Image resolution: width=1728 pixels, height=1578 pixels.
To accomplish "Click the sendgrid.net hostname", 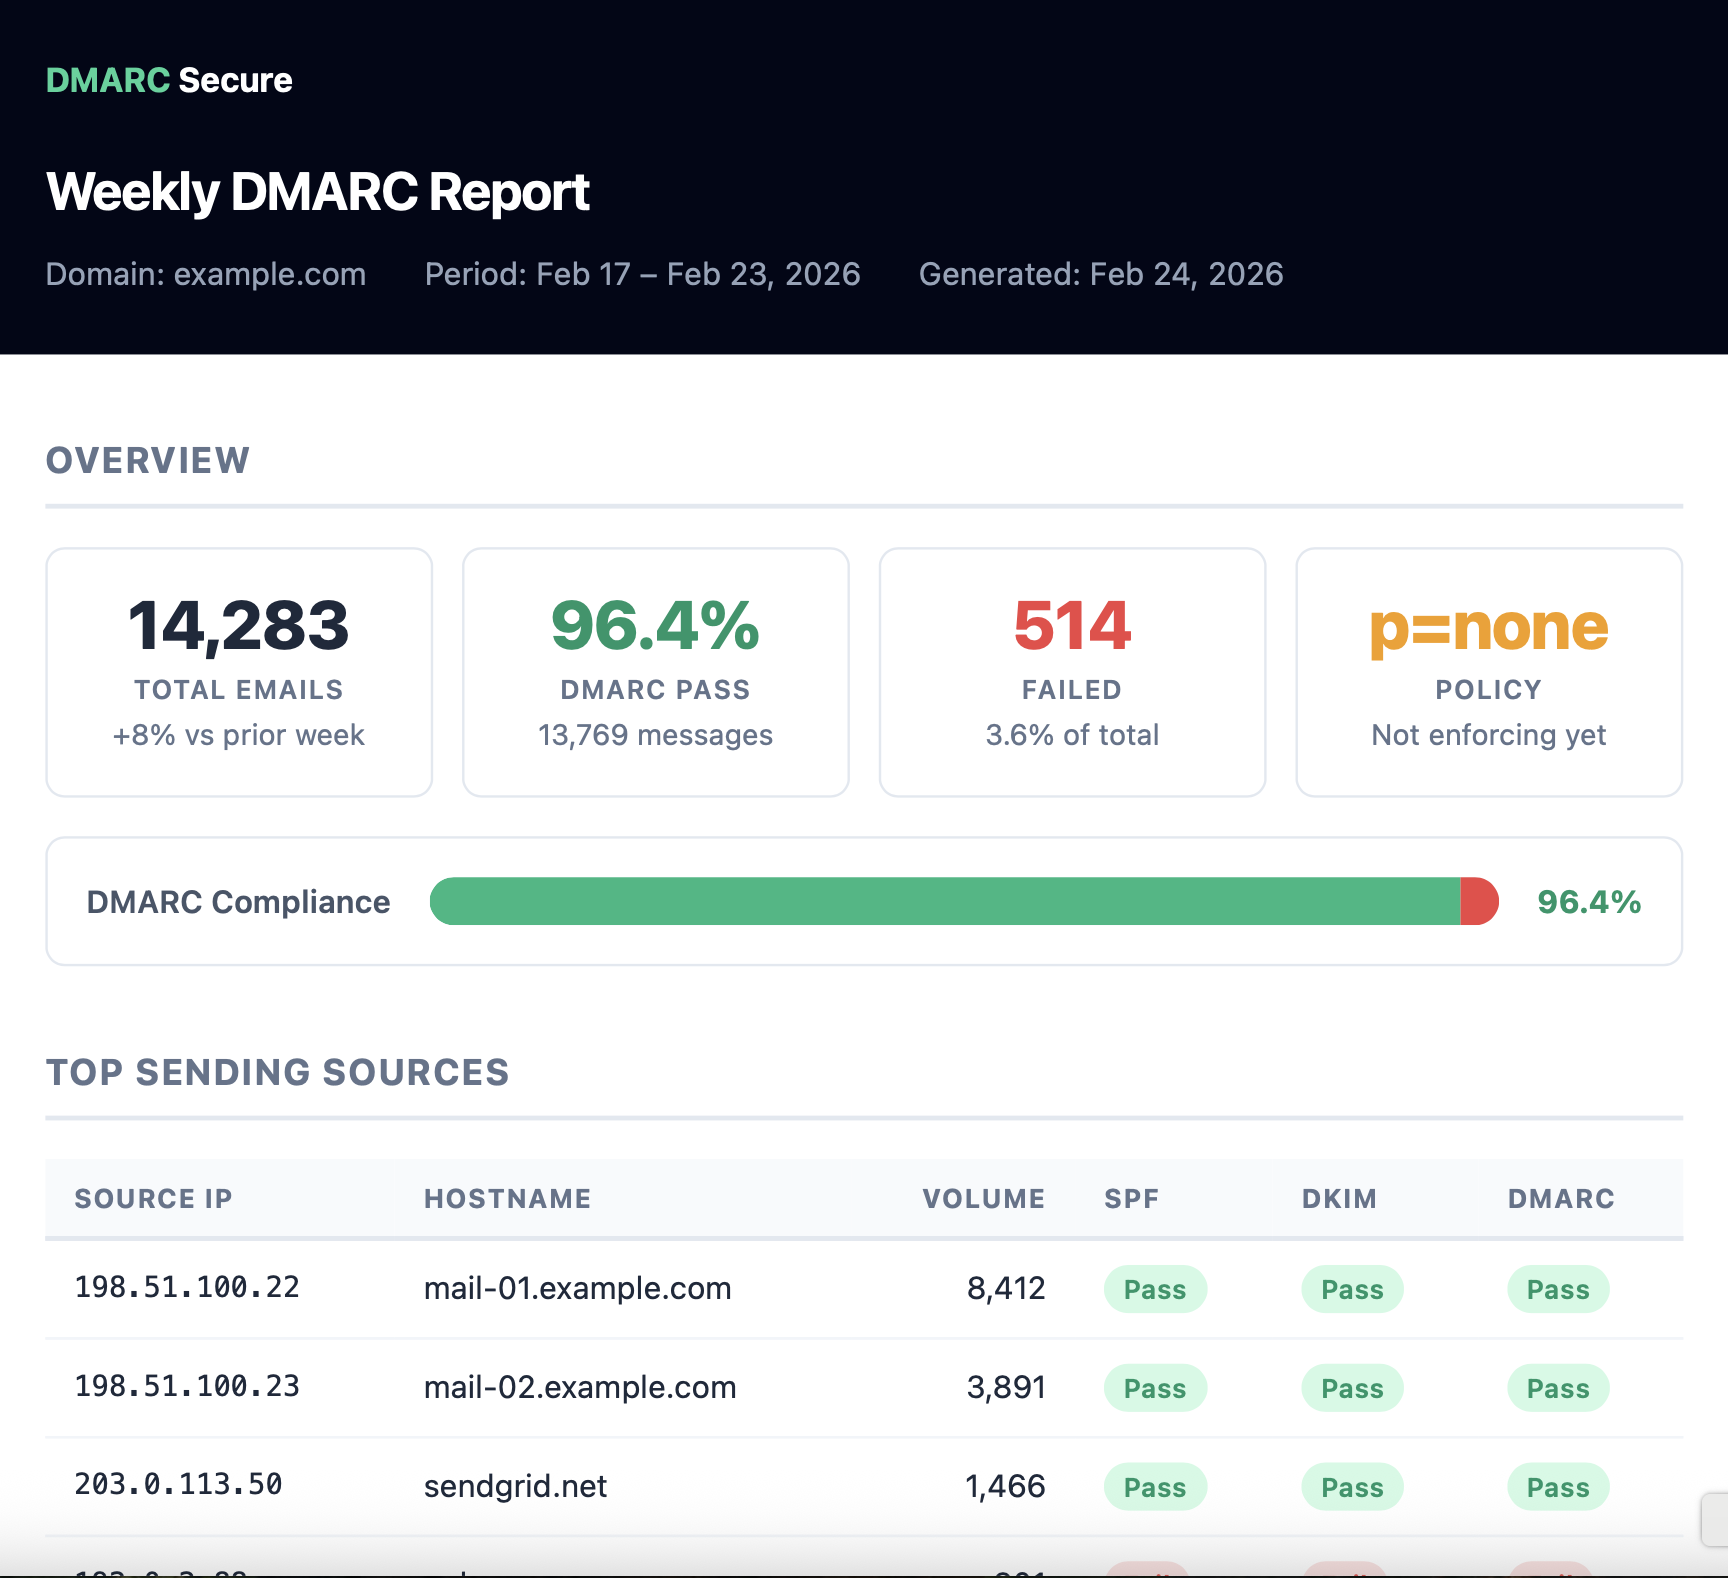I will pos(515,1486).
